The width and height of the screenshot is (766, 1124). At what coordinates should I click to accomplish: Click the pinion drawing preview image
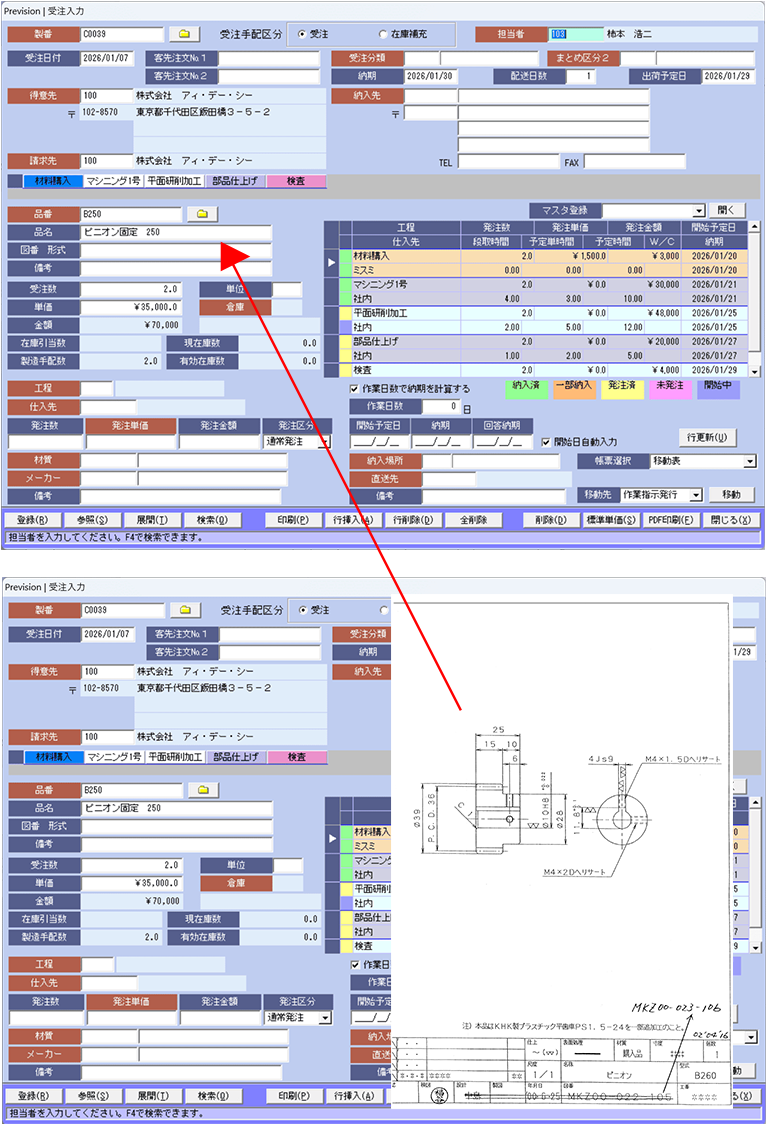(x=560, y=850)
